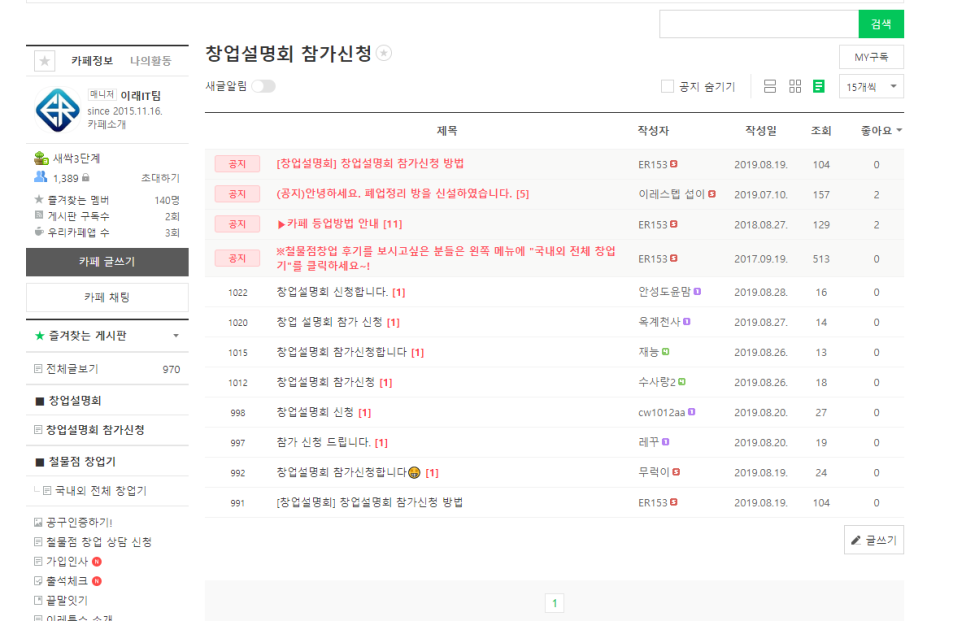Click author 안성도윤맘
Screen dimensions: 966x621
coord(665,292)
